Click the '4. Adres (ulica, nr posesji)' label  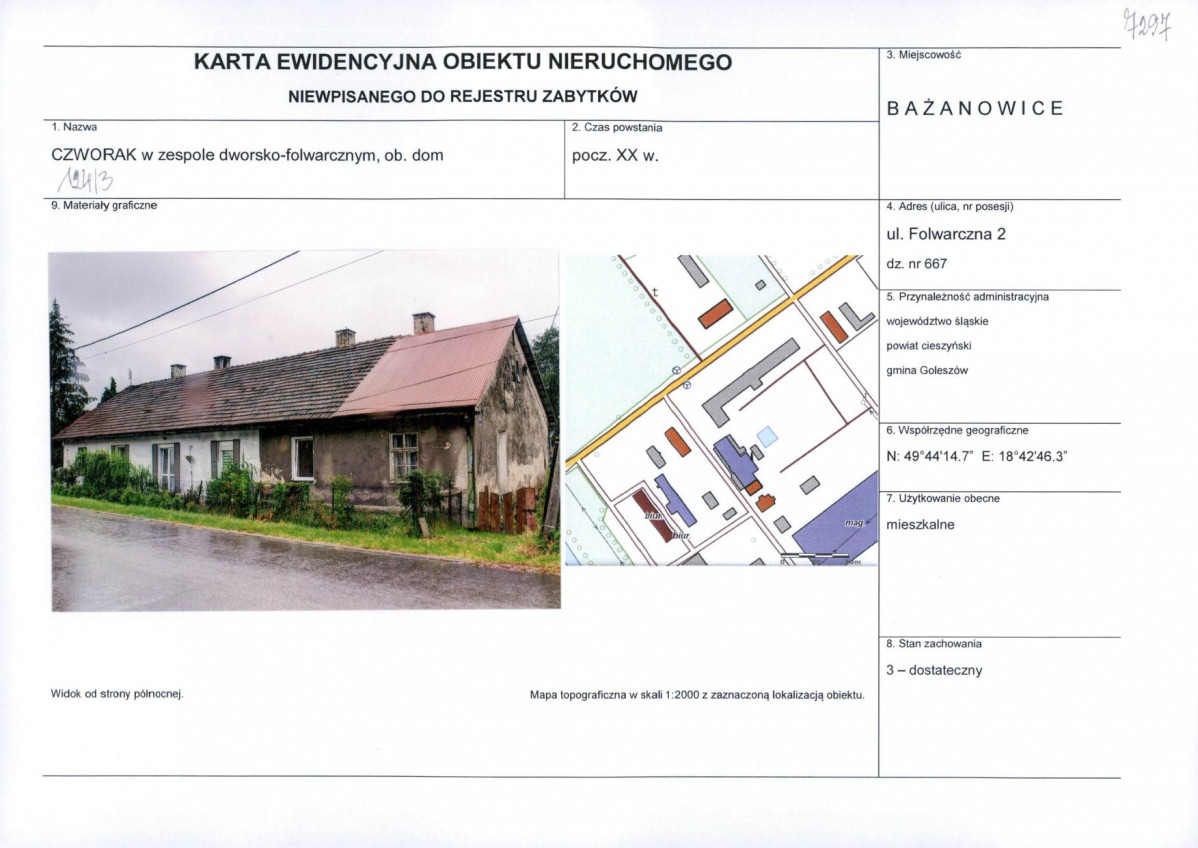(x=950, y=206)
